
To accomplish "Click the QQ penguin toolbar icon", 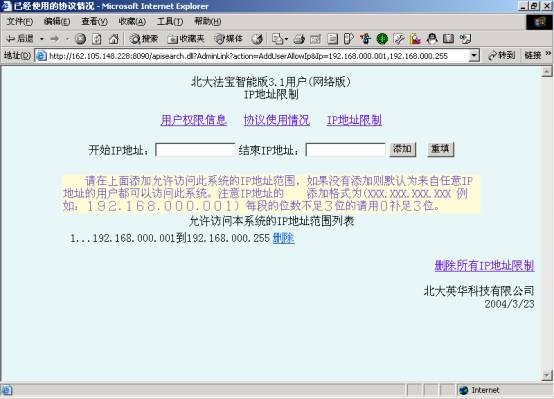I will tap(432, 39).
